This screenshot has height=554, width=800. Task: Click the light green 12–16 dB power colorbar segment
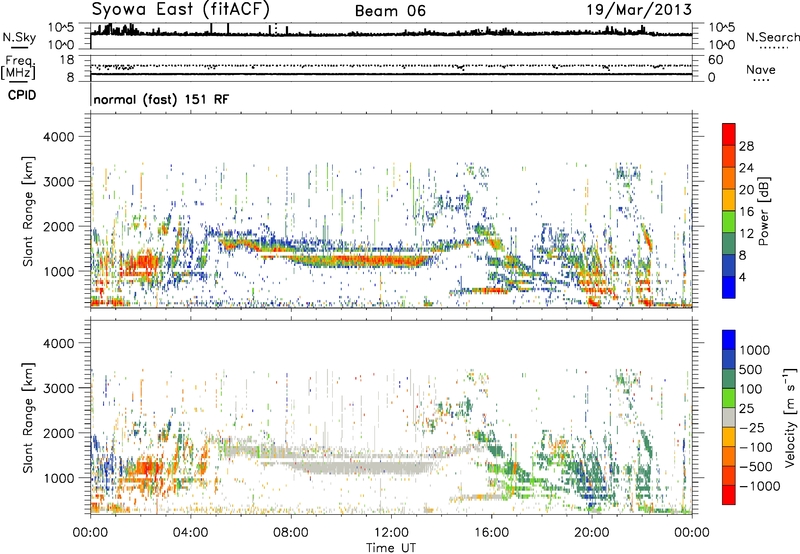click(x=729, y=222)
